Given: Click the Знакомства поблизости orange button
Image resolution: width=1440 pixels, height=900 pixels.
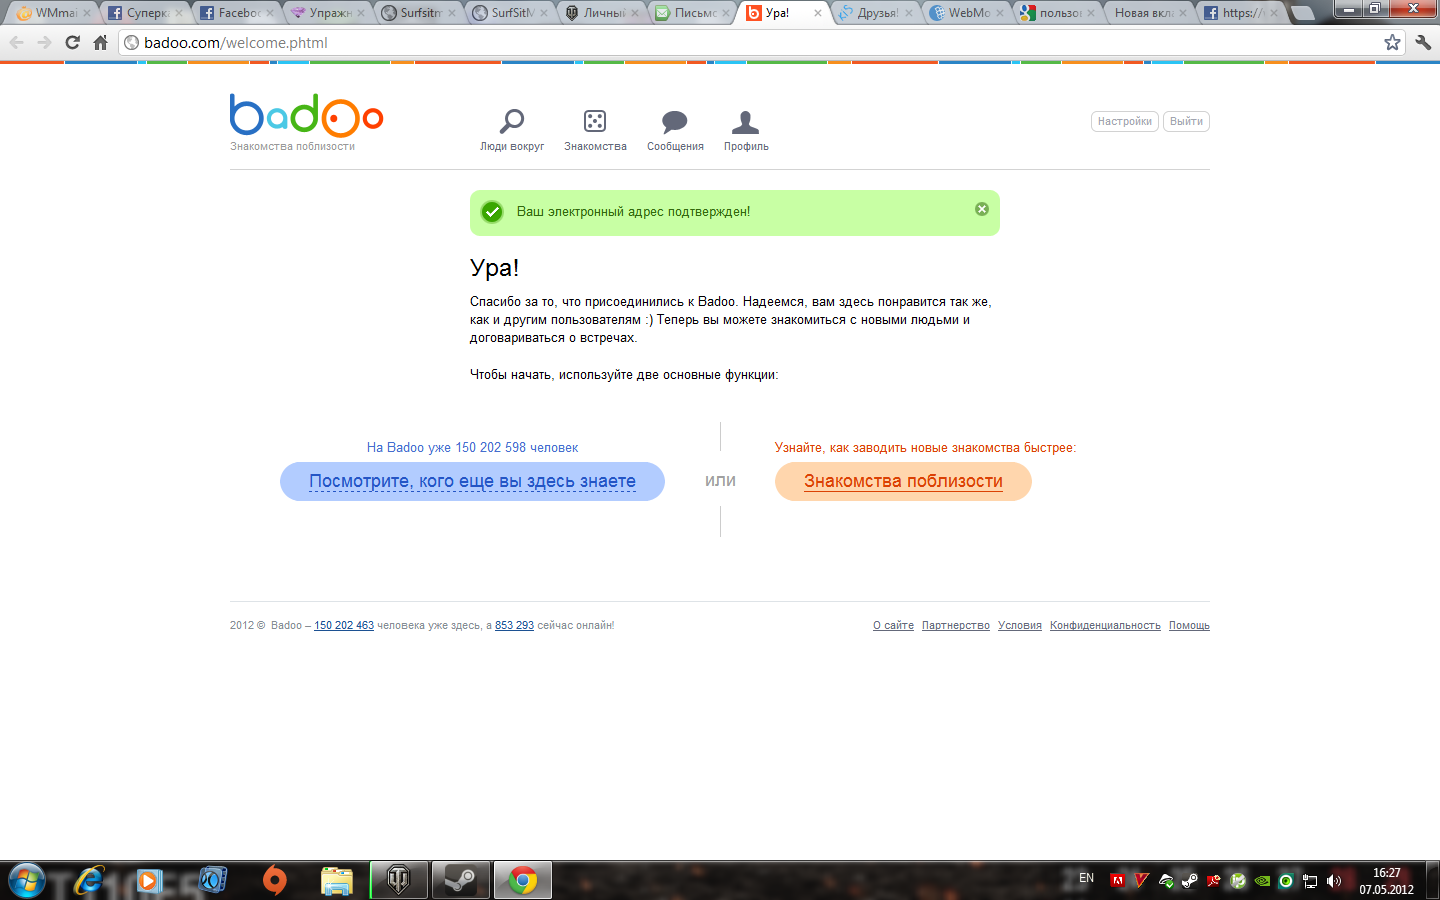Looking at the screenshot, I should coord(903,481).
